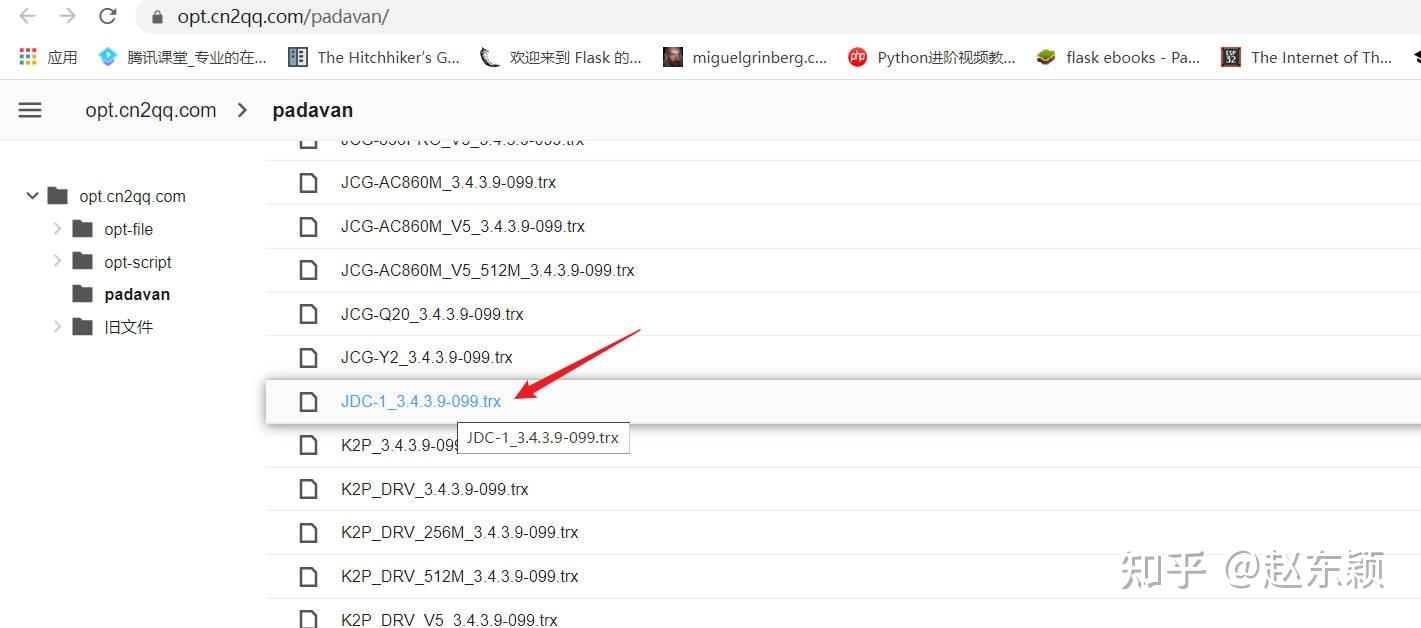This screenshot has height=628, width=1421.
Task: Click the K2P_DRV_512M firmware file icon
Action: 308,576
